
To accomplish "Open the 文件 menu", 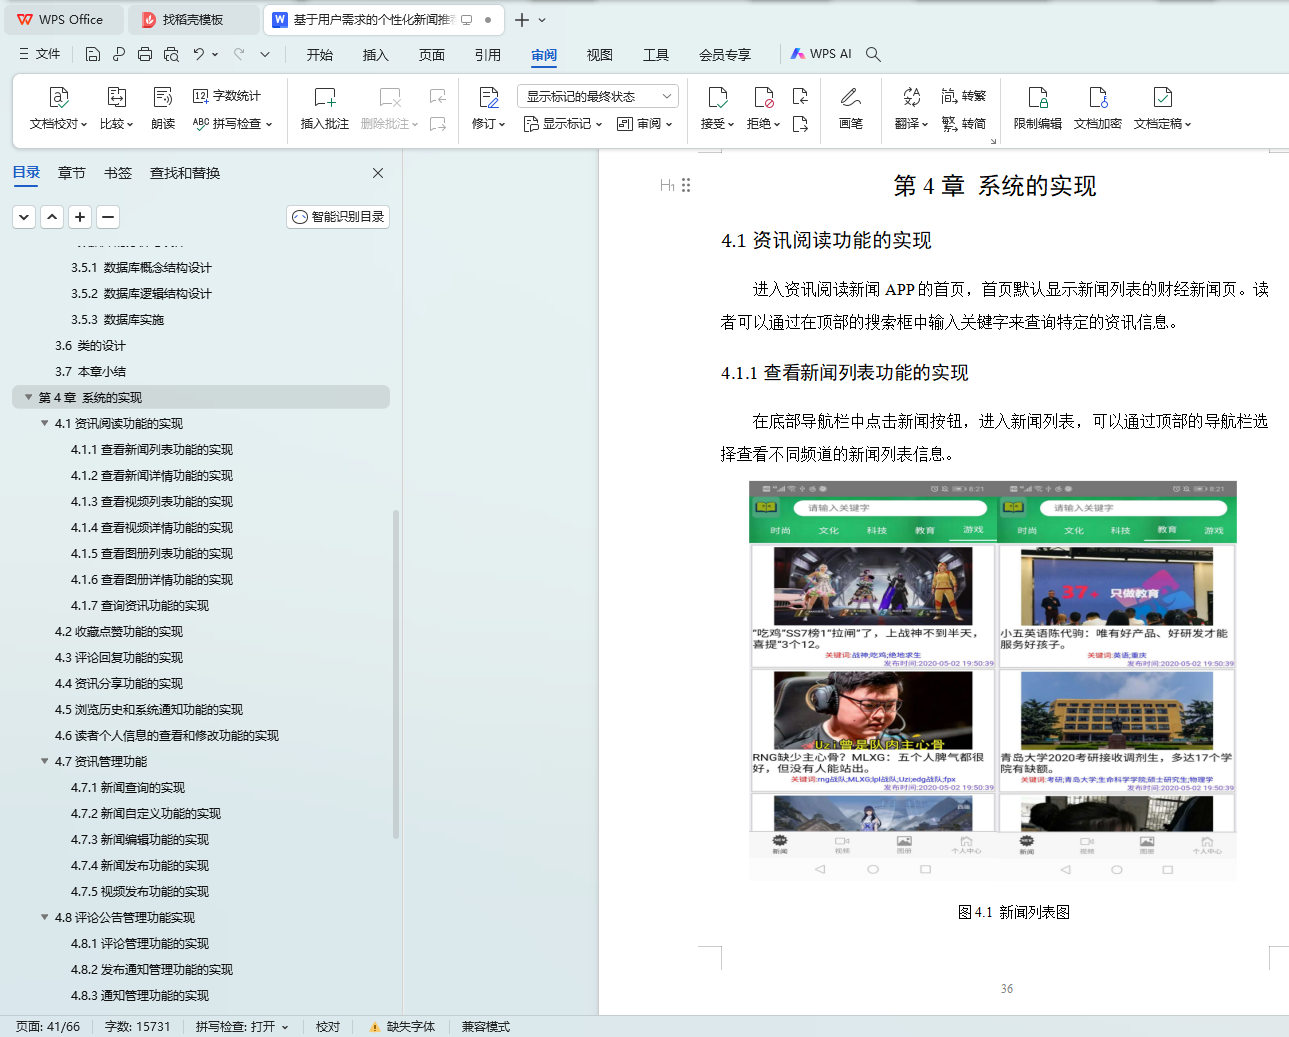I will tap(40, 54).
